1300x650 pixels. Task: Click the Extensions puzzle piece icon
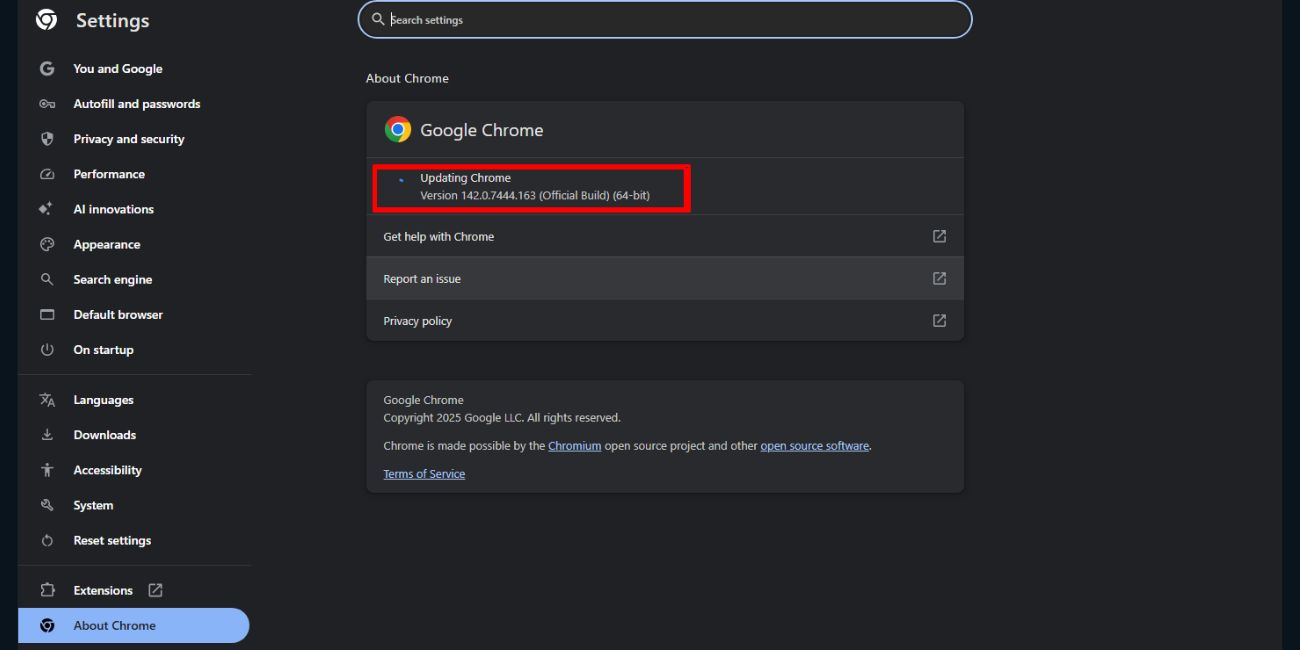[46, 590]
